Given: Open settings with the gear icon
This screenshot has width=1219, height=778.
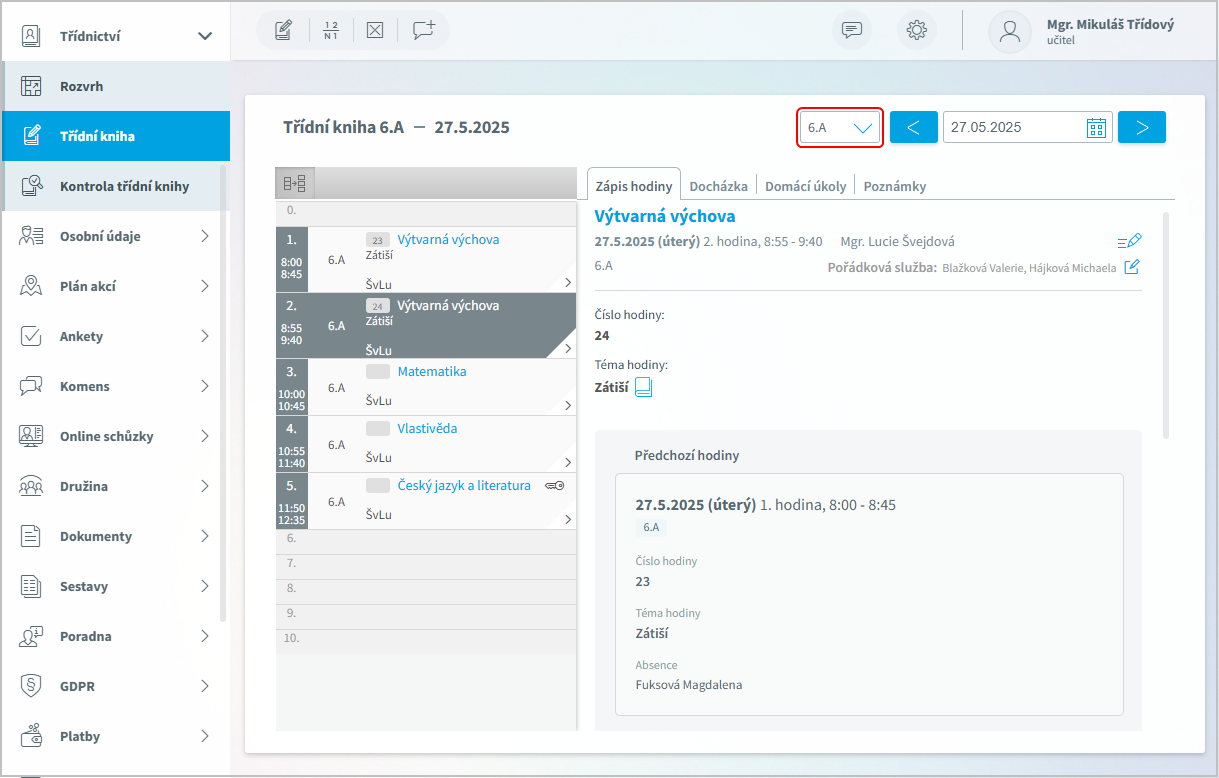Looking at the screenshot, I should coord(916,30).
